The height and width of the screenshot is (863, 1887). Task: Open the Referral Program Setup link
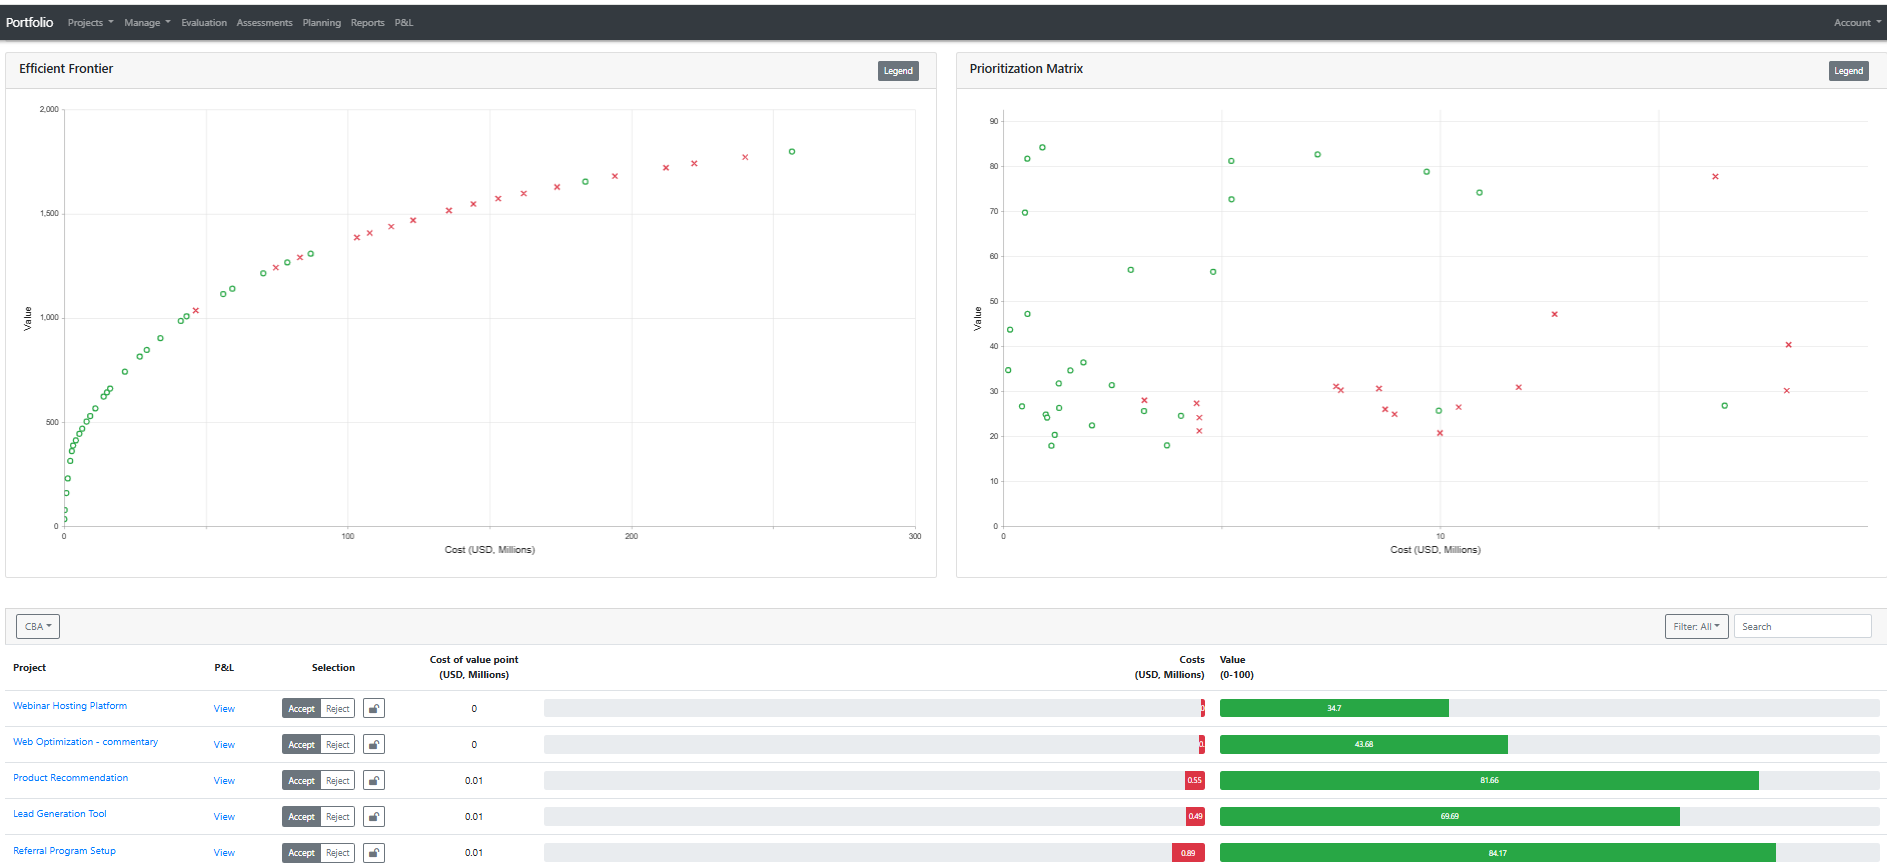point(64,851)
